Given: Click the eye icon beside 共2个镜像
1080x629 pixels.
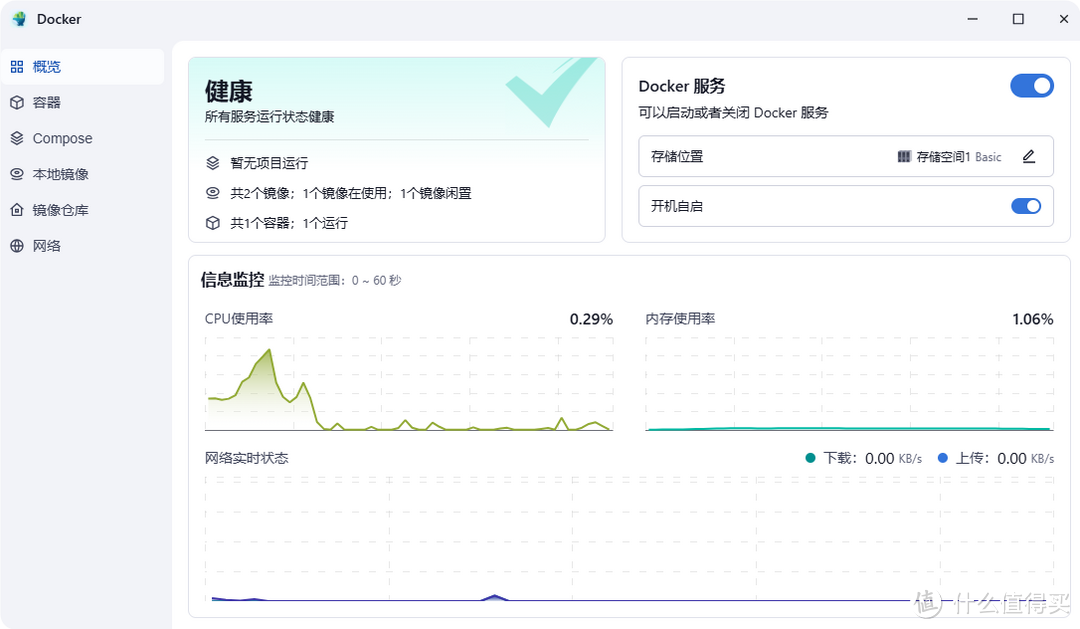Looking at the screenshot, I should [213, 193].
